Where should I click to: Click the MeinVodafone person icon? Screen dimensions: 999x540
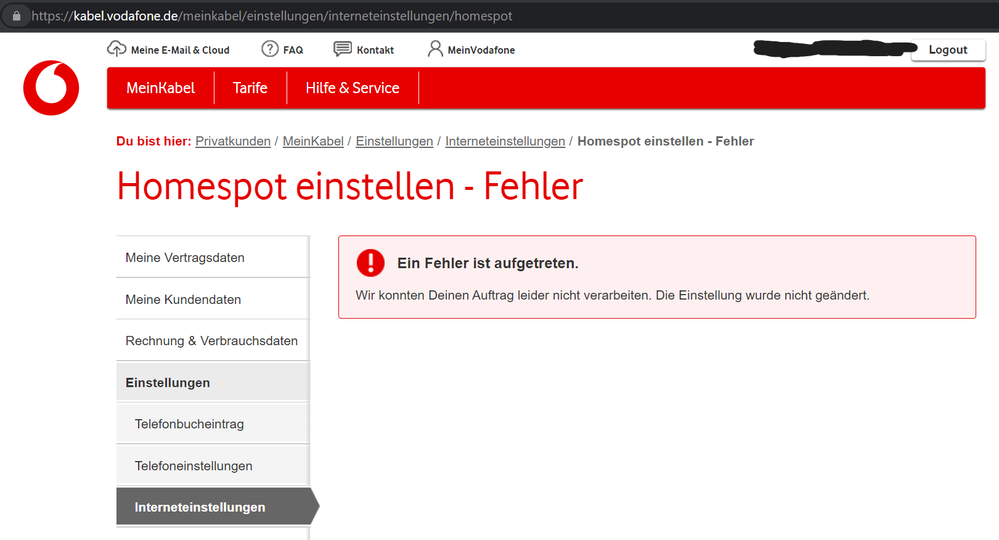435,49
